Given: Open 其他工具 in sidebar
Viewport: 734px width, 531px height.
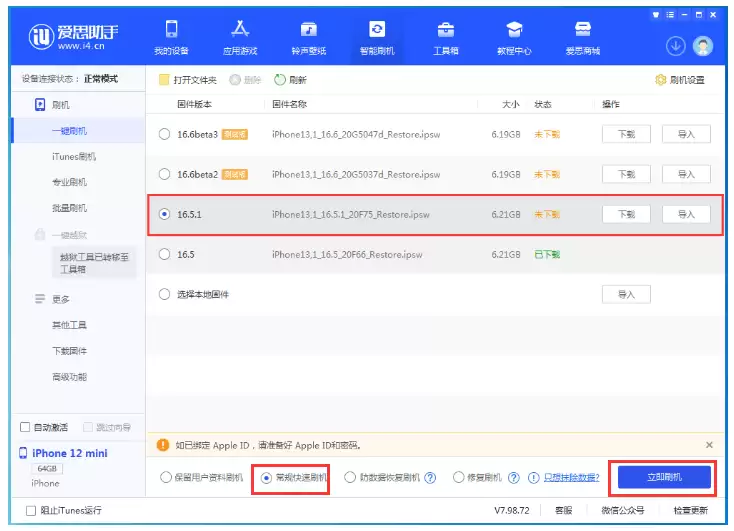Looking at the screenshot, I should (69, 325).
